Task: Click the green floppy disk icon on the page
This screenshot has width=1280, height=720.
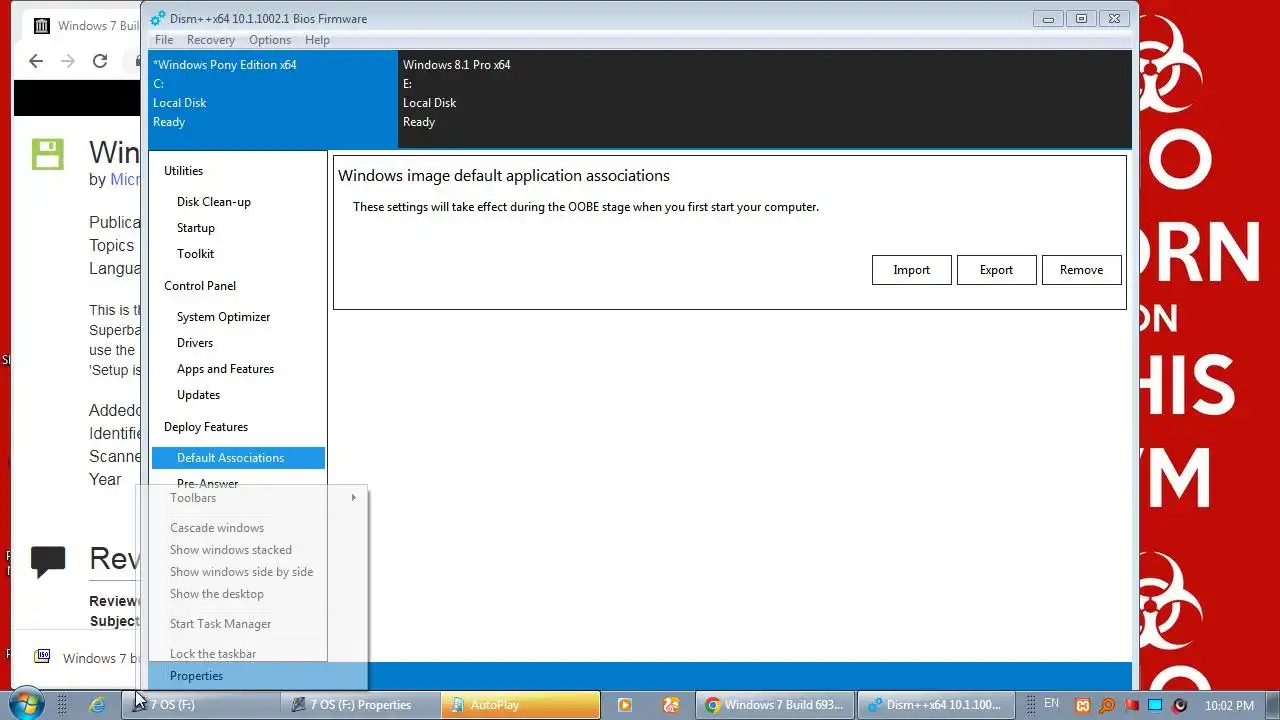Action: pyautogui.click(x=47, y=154)
